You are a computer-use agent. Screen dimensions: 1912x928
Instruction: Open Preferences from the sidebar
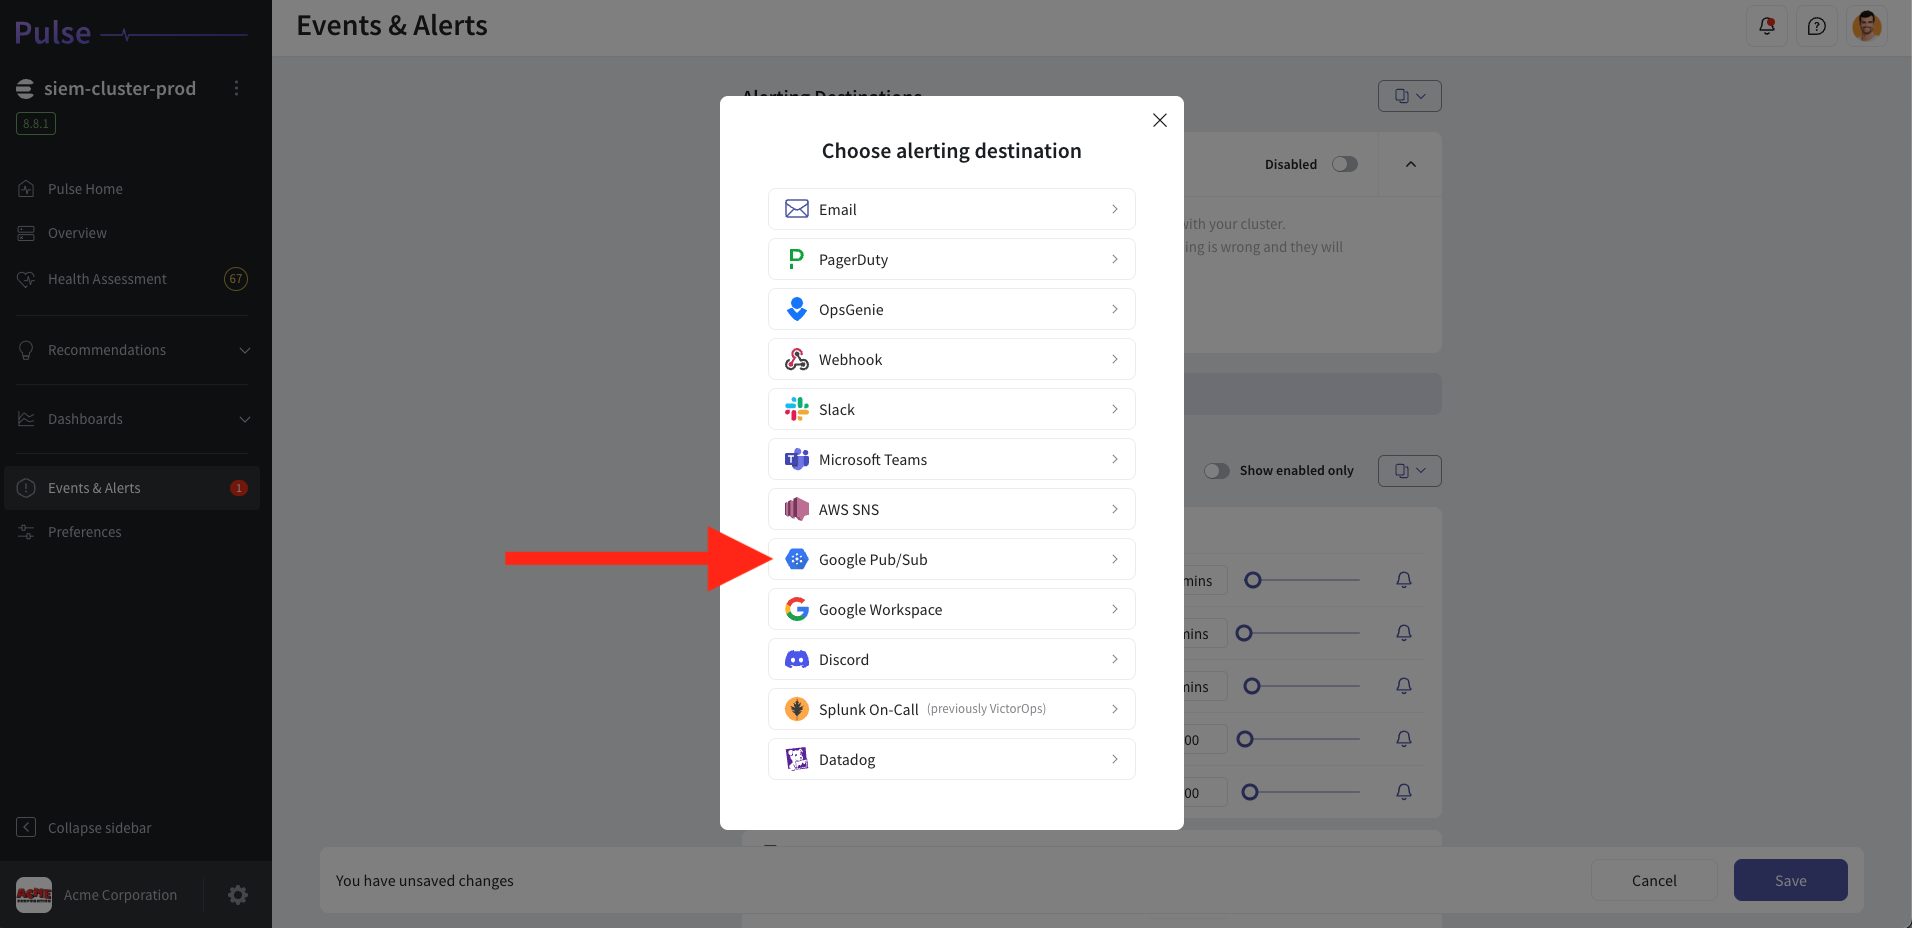coord(85,532)
